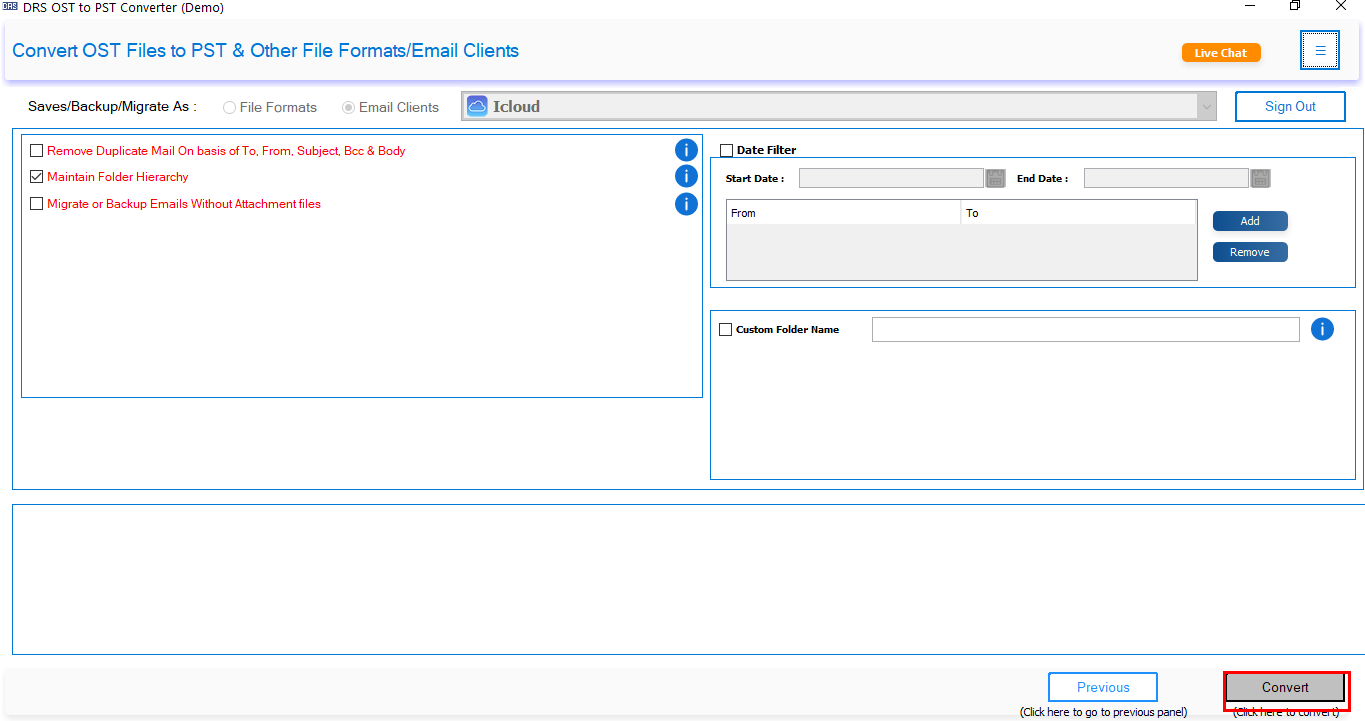Screen dimensions: 1365x721
Task: Click info icon for Migrate Without Attachment
Action: point(686,204)
